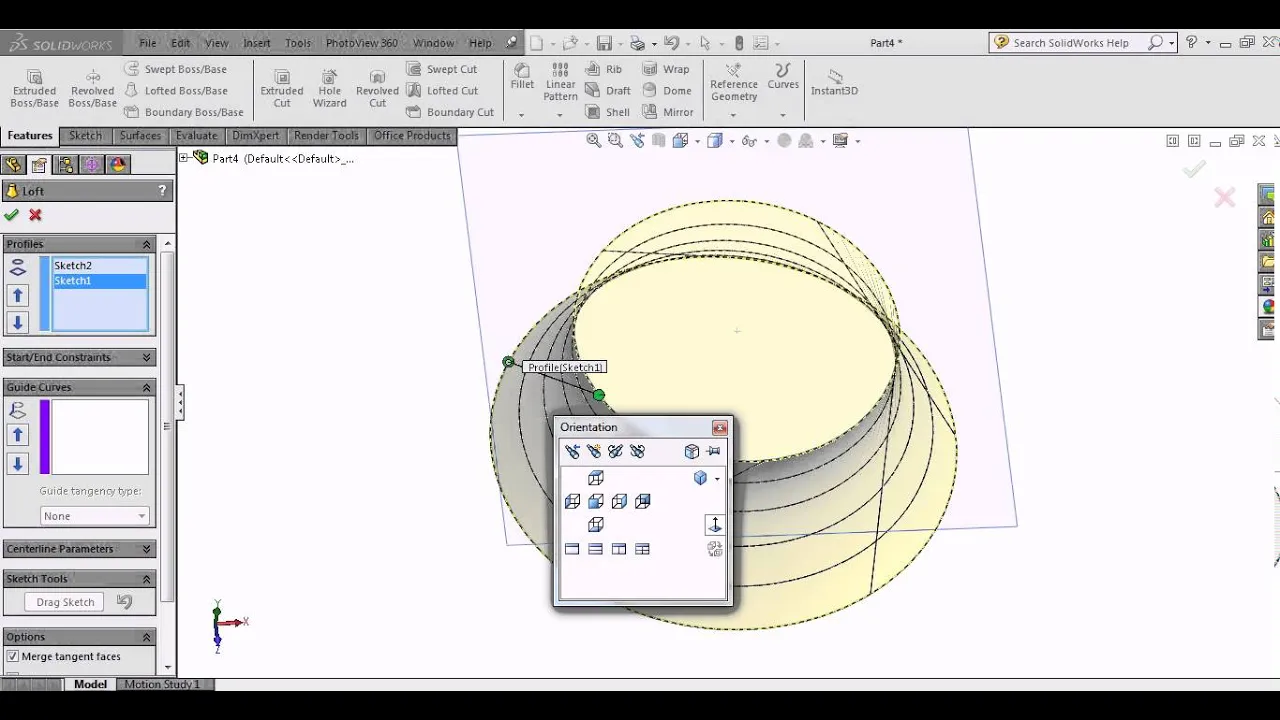Switch to the Render Tools tab
The height and width of the screenshot is (720, 1280).
point(326,136)
